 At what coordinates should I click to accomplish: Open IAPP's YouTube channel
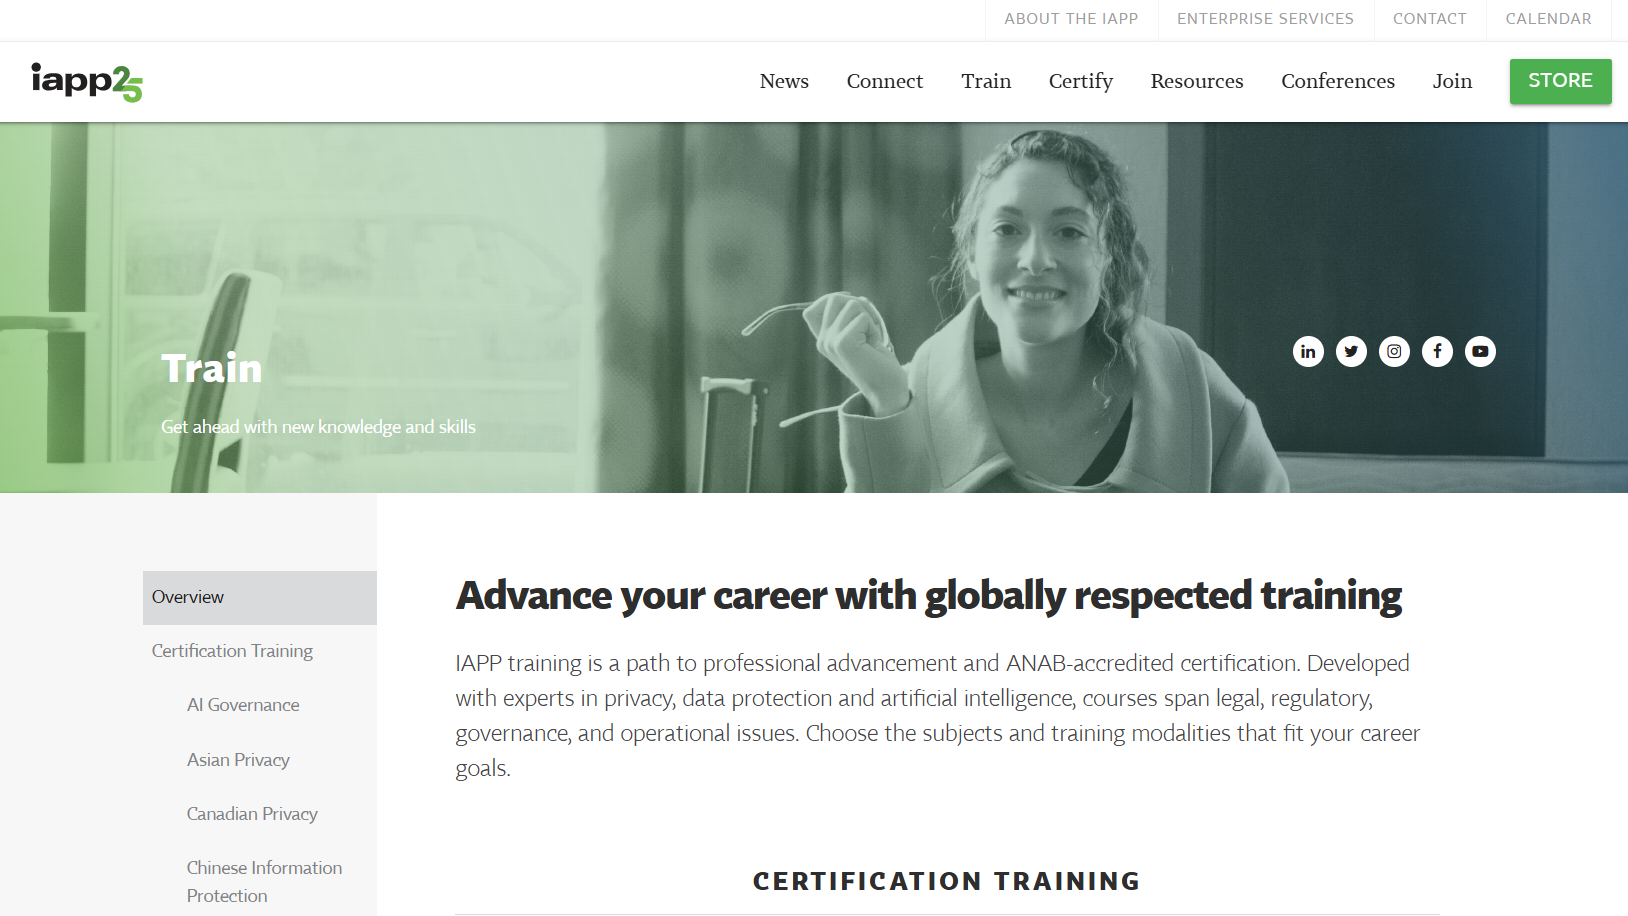pos(1480,351)
